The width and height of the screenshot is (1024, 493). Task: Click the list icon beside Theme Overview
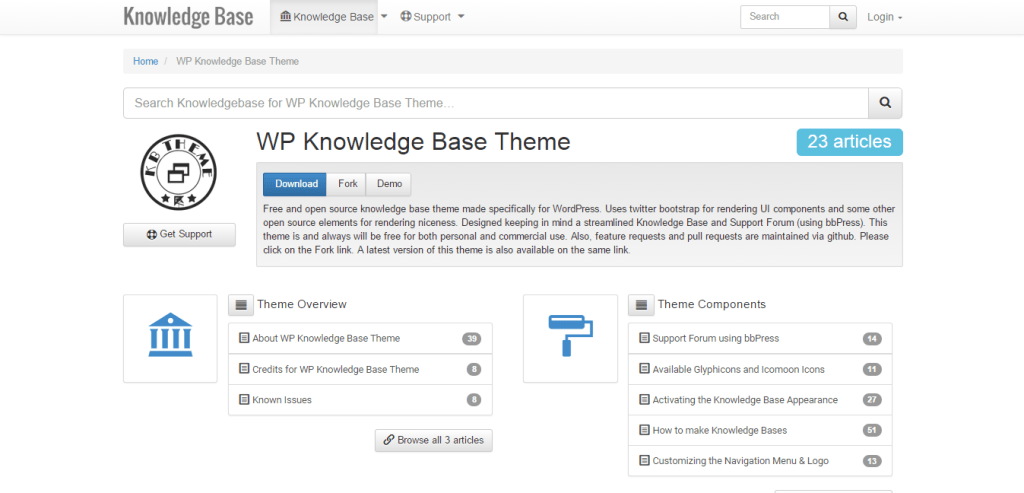(x=241, y=304)
